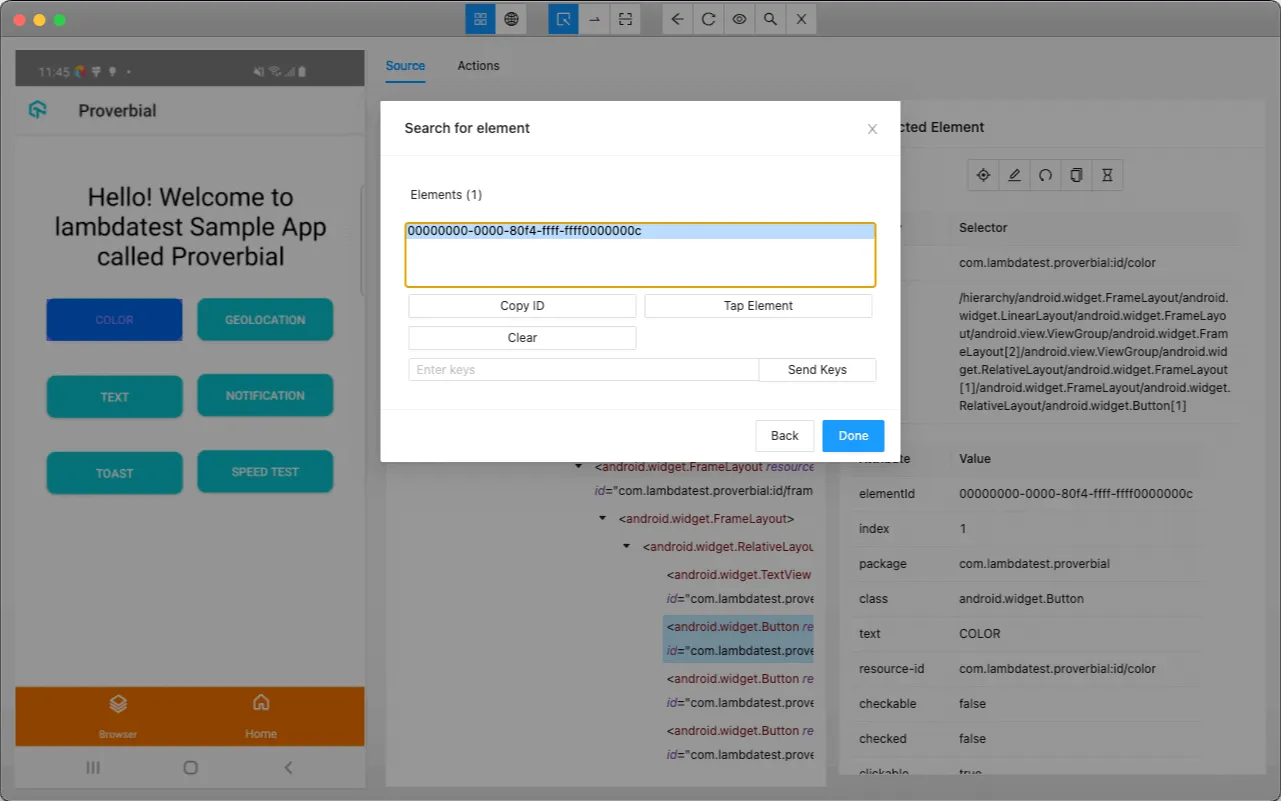Open the Source tab

(x=405, y=66)
